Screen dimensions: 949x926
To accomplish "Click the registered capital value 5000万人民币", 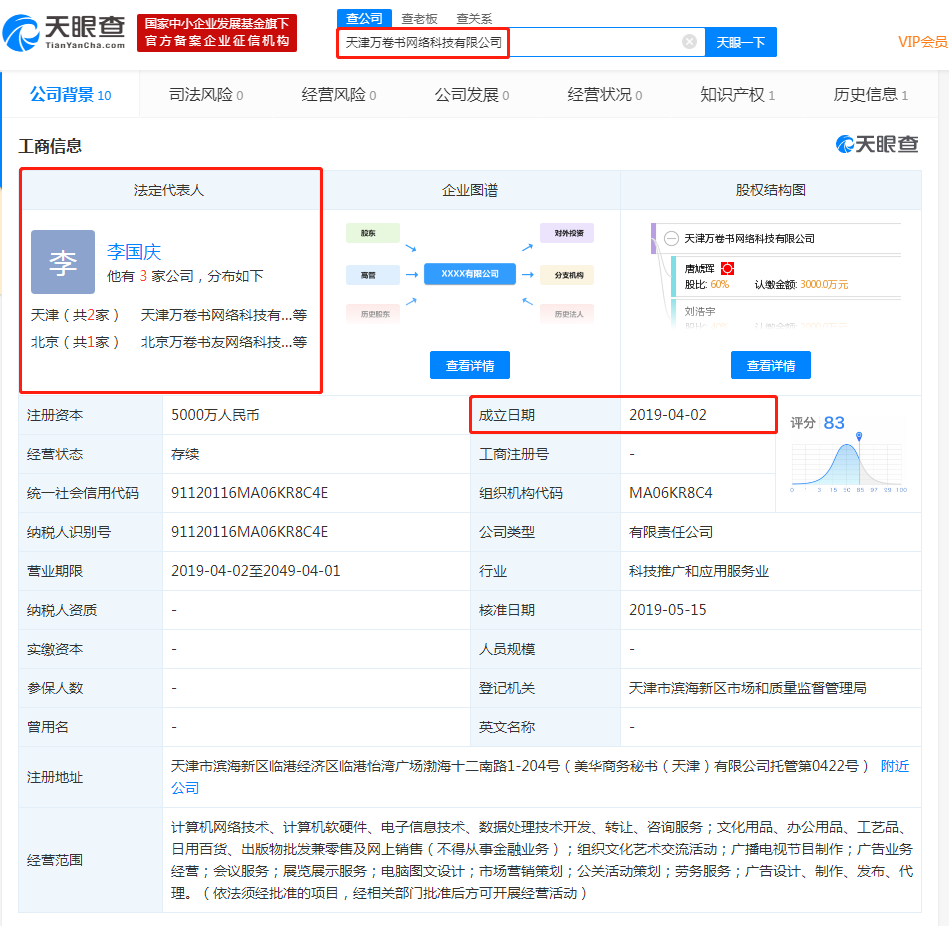I will coord(215,415).
